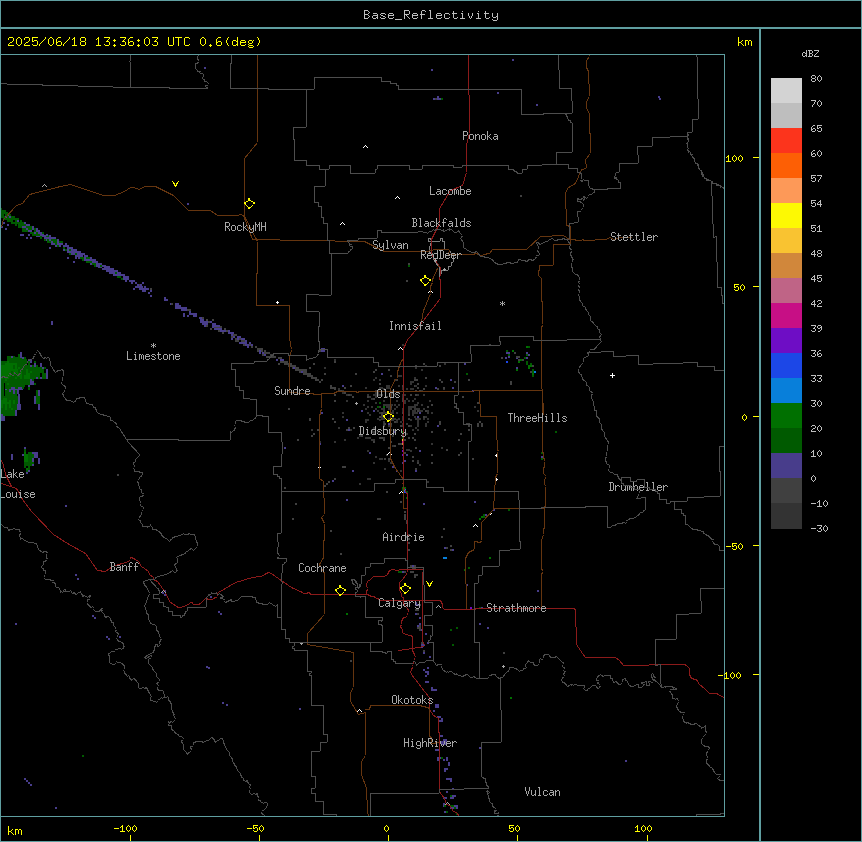Click the green 30 dBZ legend color

(786, 416)
